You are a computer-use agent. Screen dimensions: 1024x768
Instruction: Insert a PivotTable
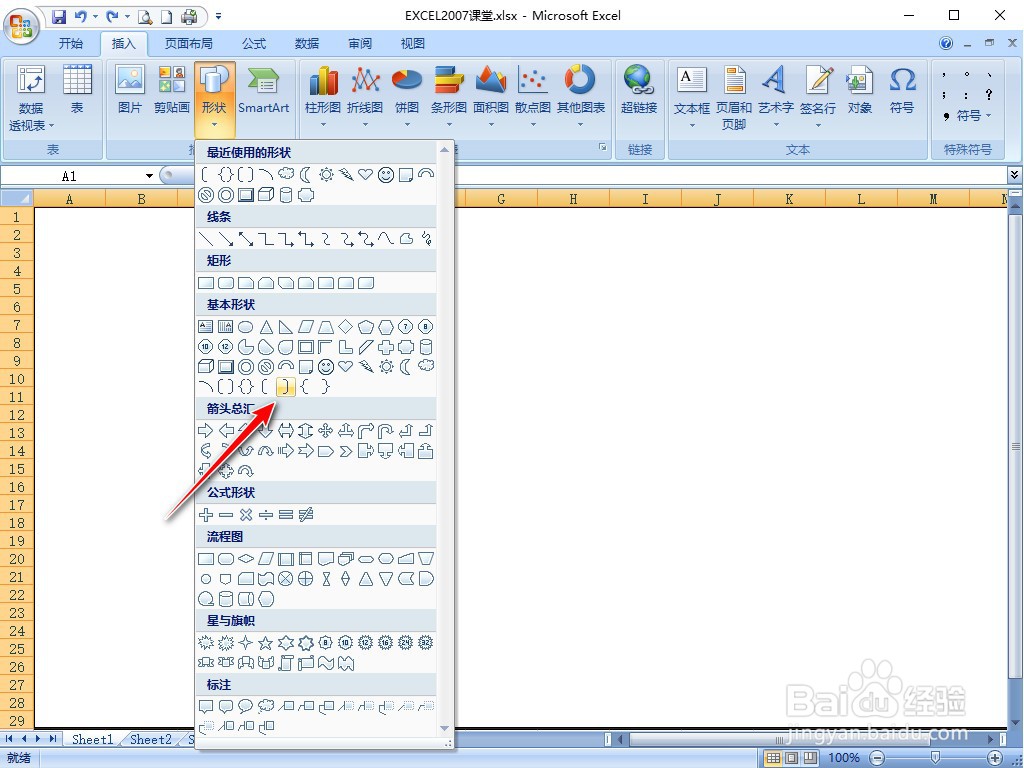31,98
